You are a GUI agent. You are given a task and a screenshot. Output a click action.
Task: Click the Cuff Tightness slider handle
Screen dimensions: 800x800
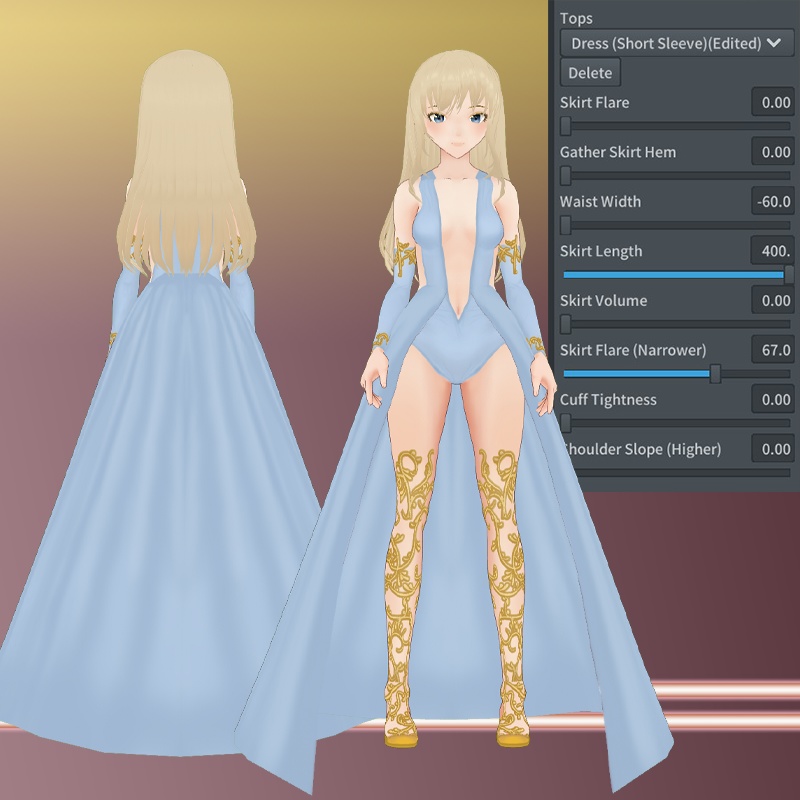[x=565, y=423]
